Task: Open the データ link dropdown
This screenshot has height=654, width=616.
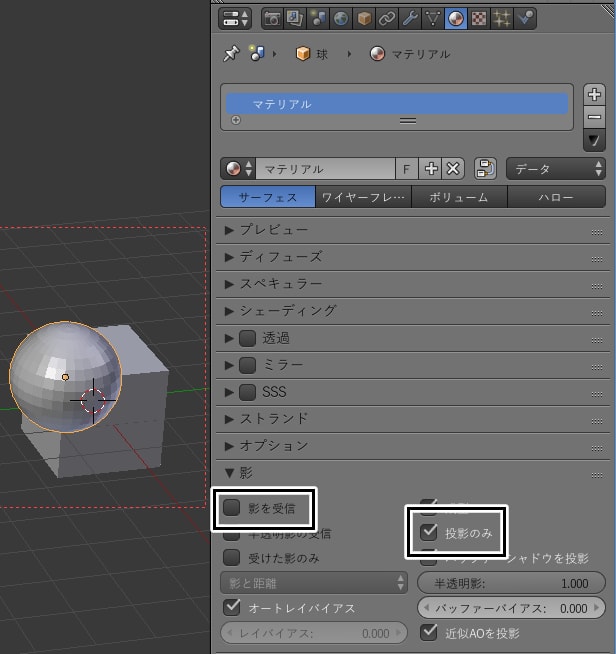Action: tap(556, 169)
